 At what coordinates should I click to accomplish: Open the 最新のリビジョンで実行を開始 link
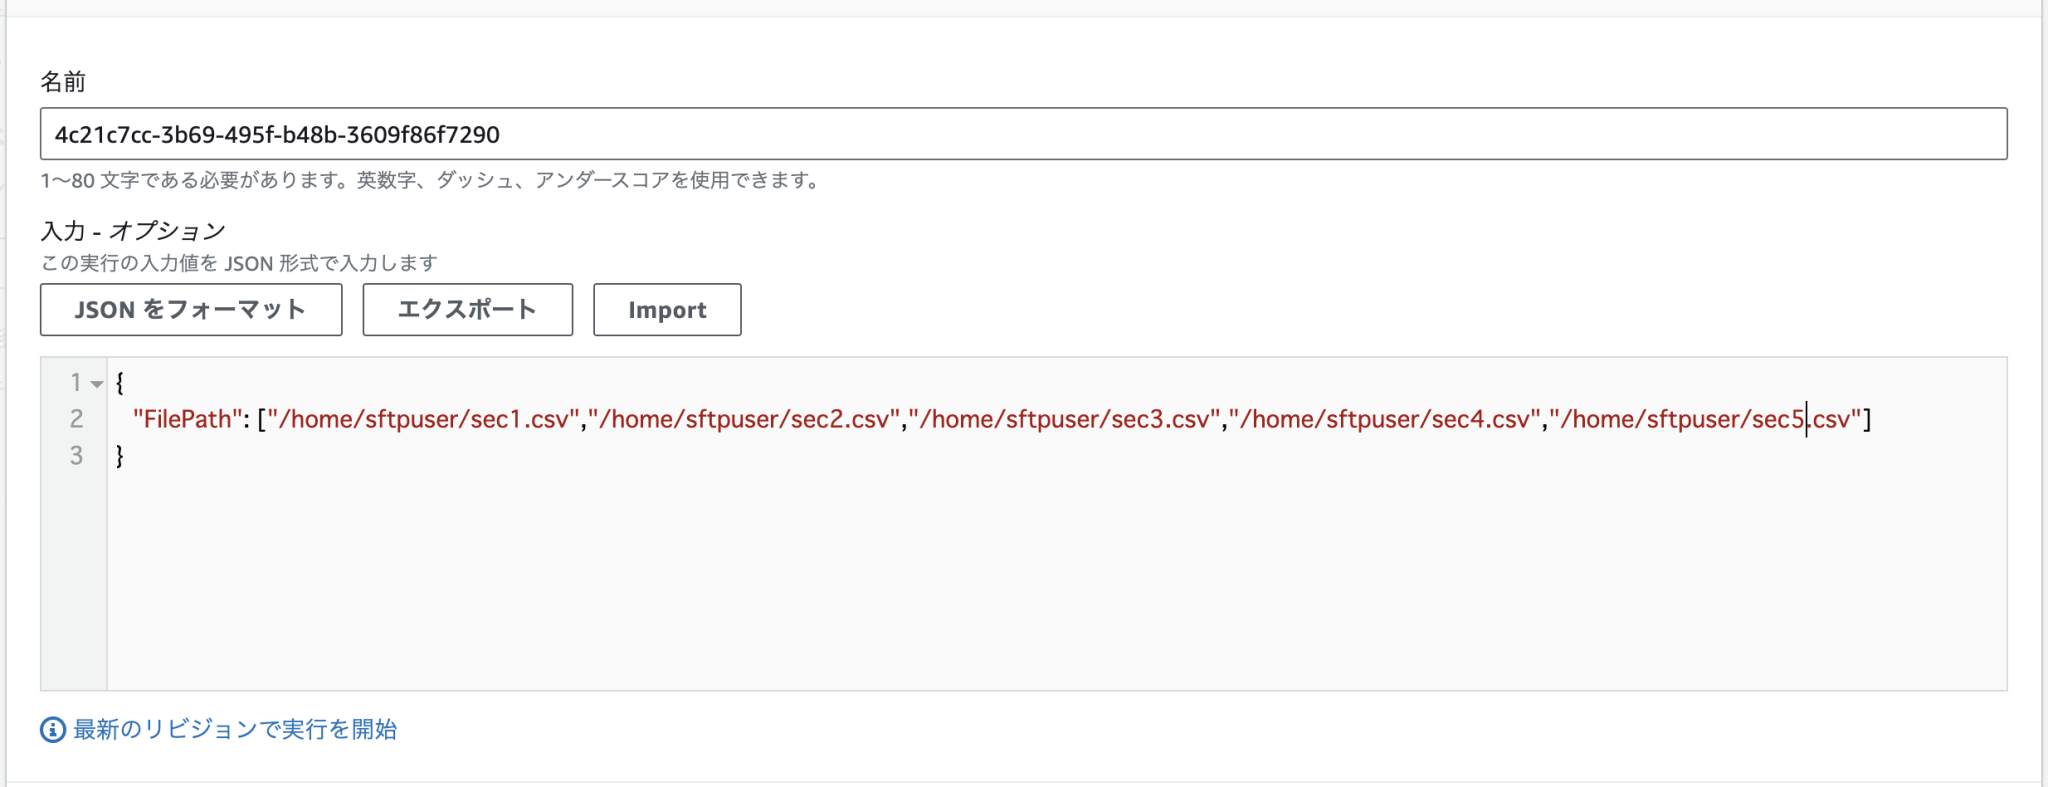coord(235,730)
